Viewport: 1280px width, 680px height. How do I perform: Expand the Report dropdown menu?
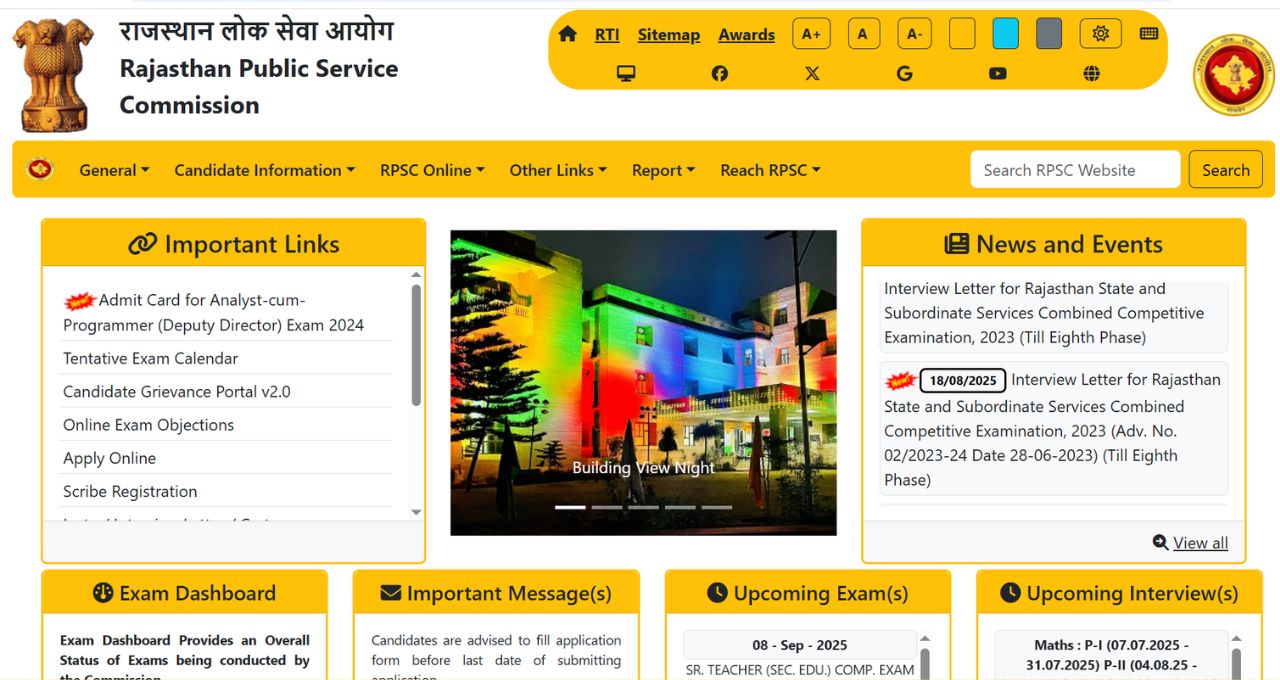(x=663, y=170)
